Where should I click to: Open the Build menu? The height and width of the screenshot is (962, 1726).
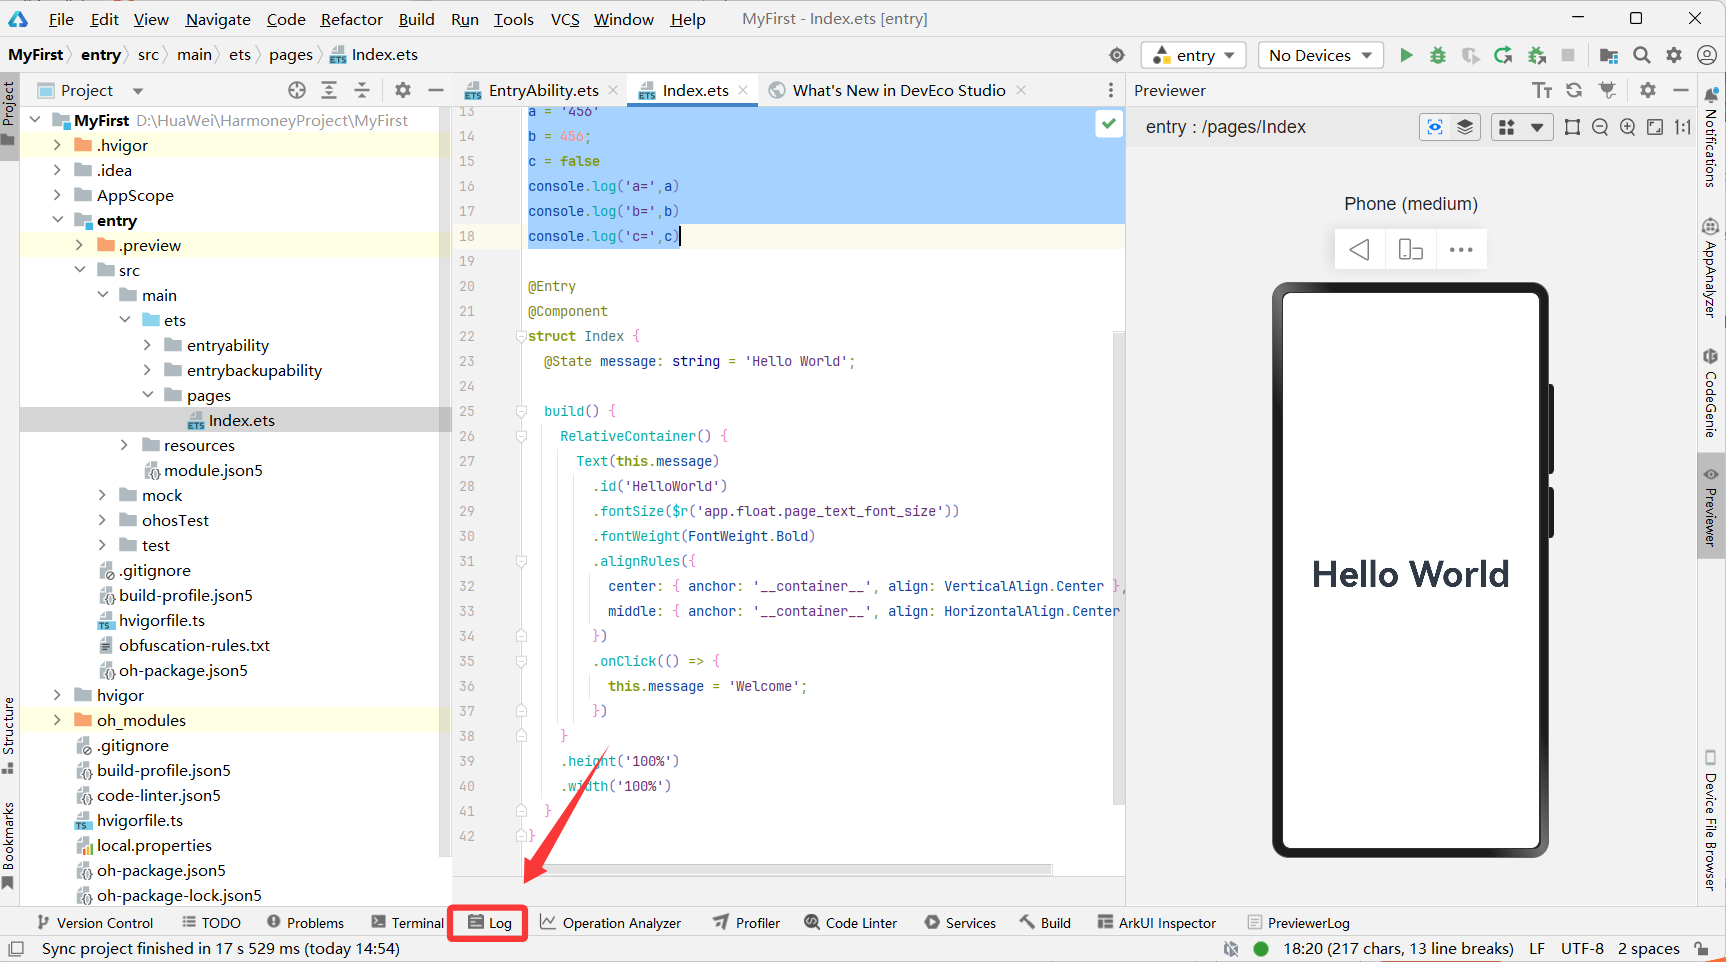(x=416, y=19)
